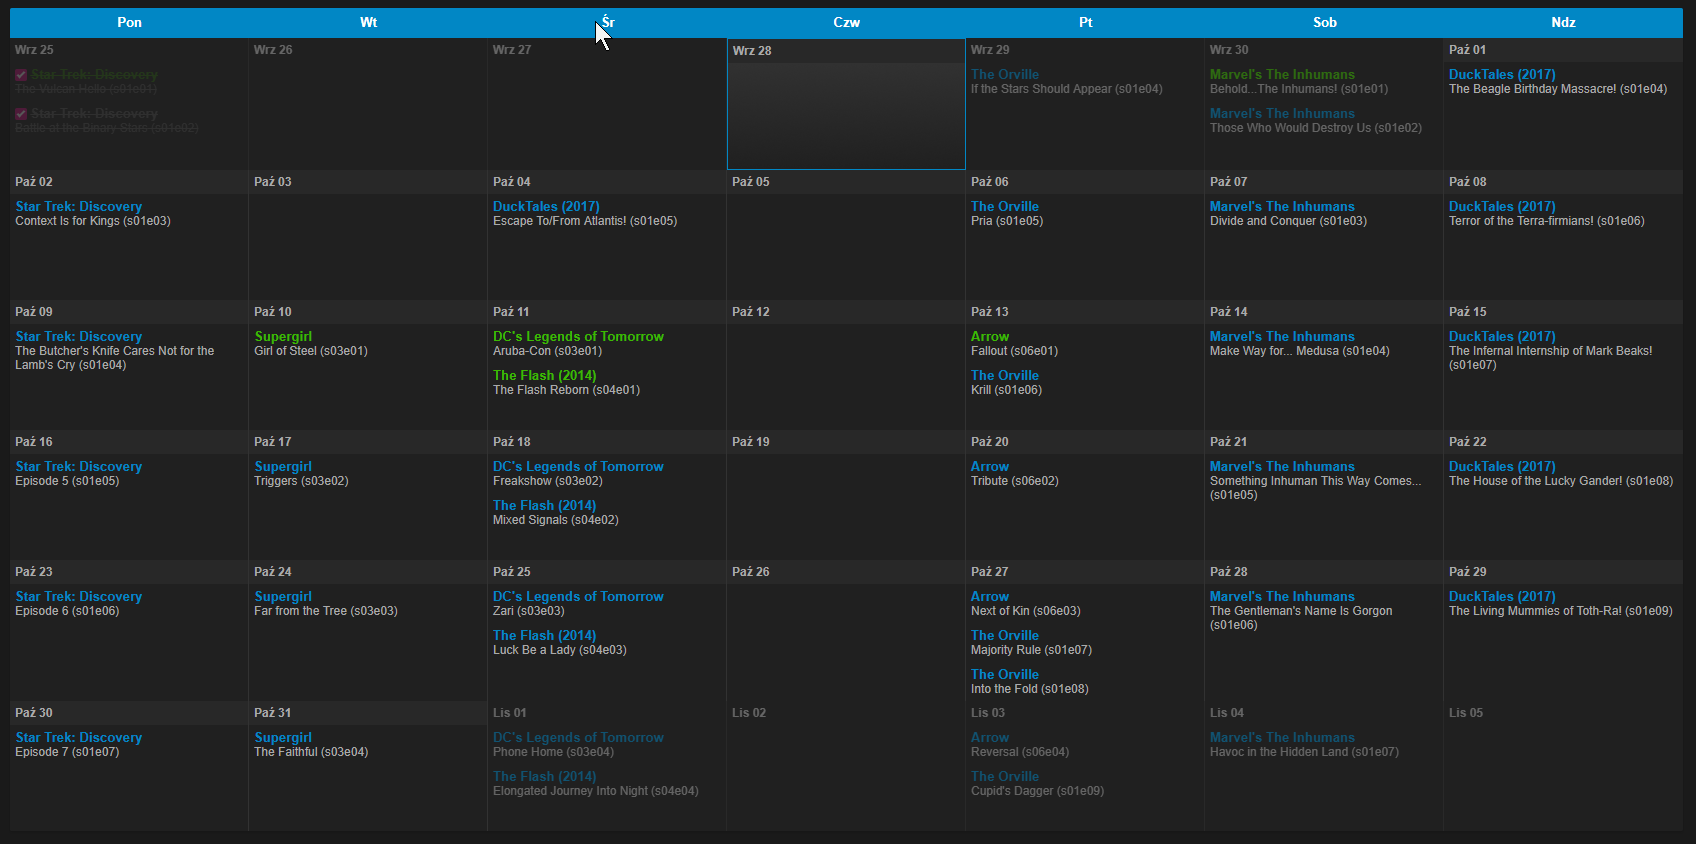Click the Ndz column header

(x=1563, y=22)
